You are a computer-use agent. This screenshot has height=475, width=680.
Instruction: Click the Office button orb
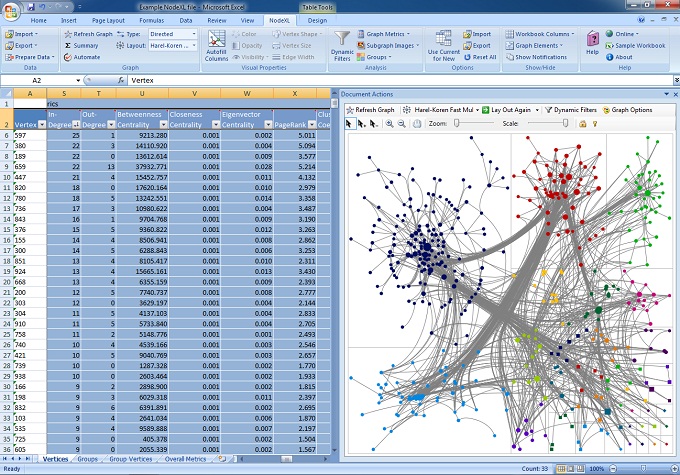point(11,11)
